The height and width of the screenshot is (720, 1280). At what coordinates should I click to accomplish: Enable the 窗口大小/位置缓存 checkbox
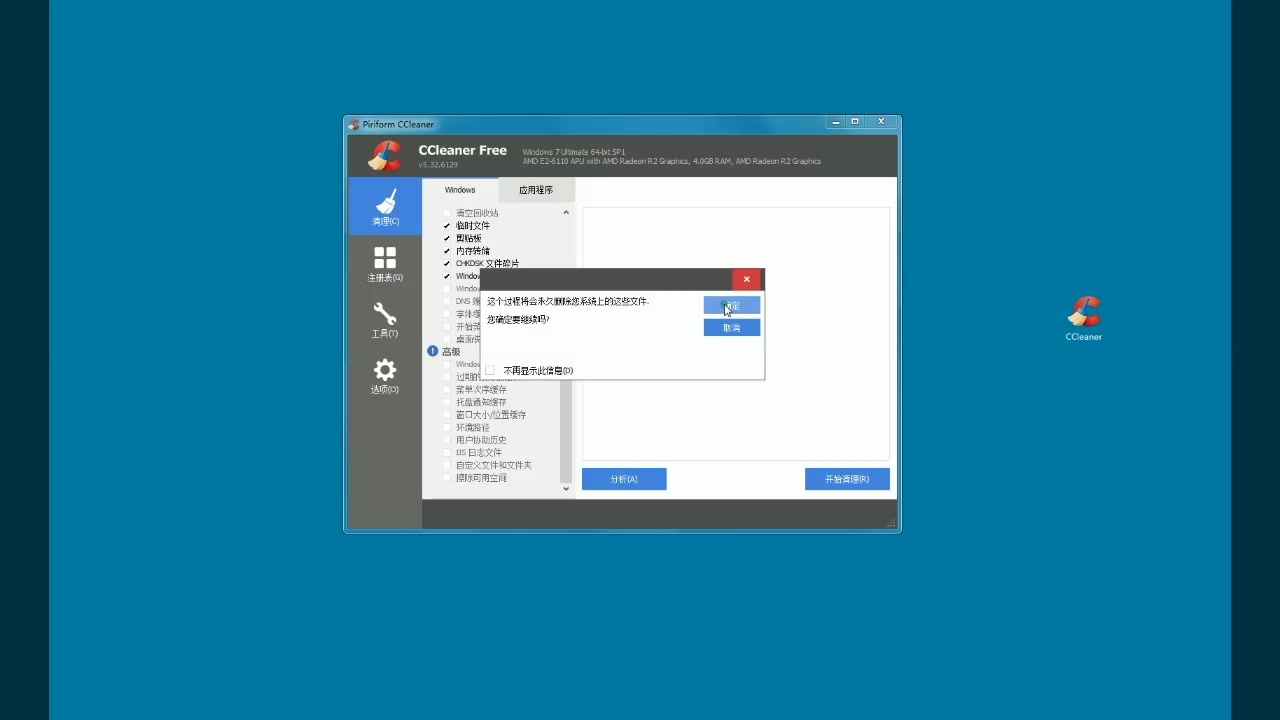click(x=447, y=414)
